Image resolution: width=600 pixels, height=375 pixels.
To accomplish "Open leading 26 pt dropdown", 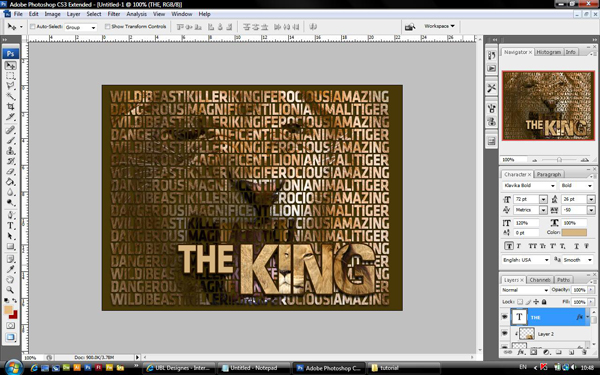I will pos(591,199).
